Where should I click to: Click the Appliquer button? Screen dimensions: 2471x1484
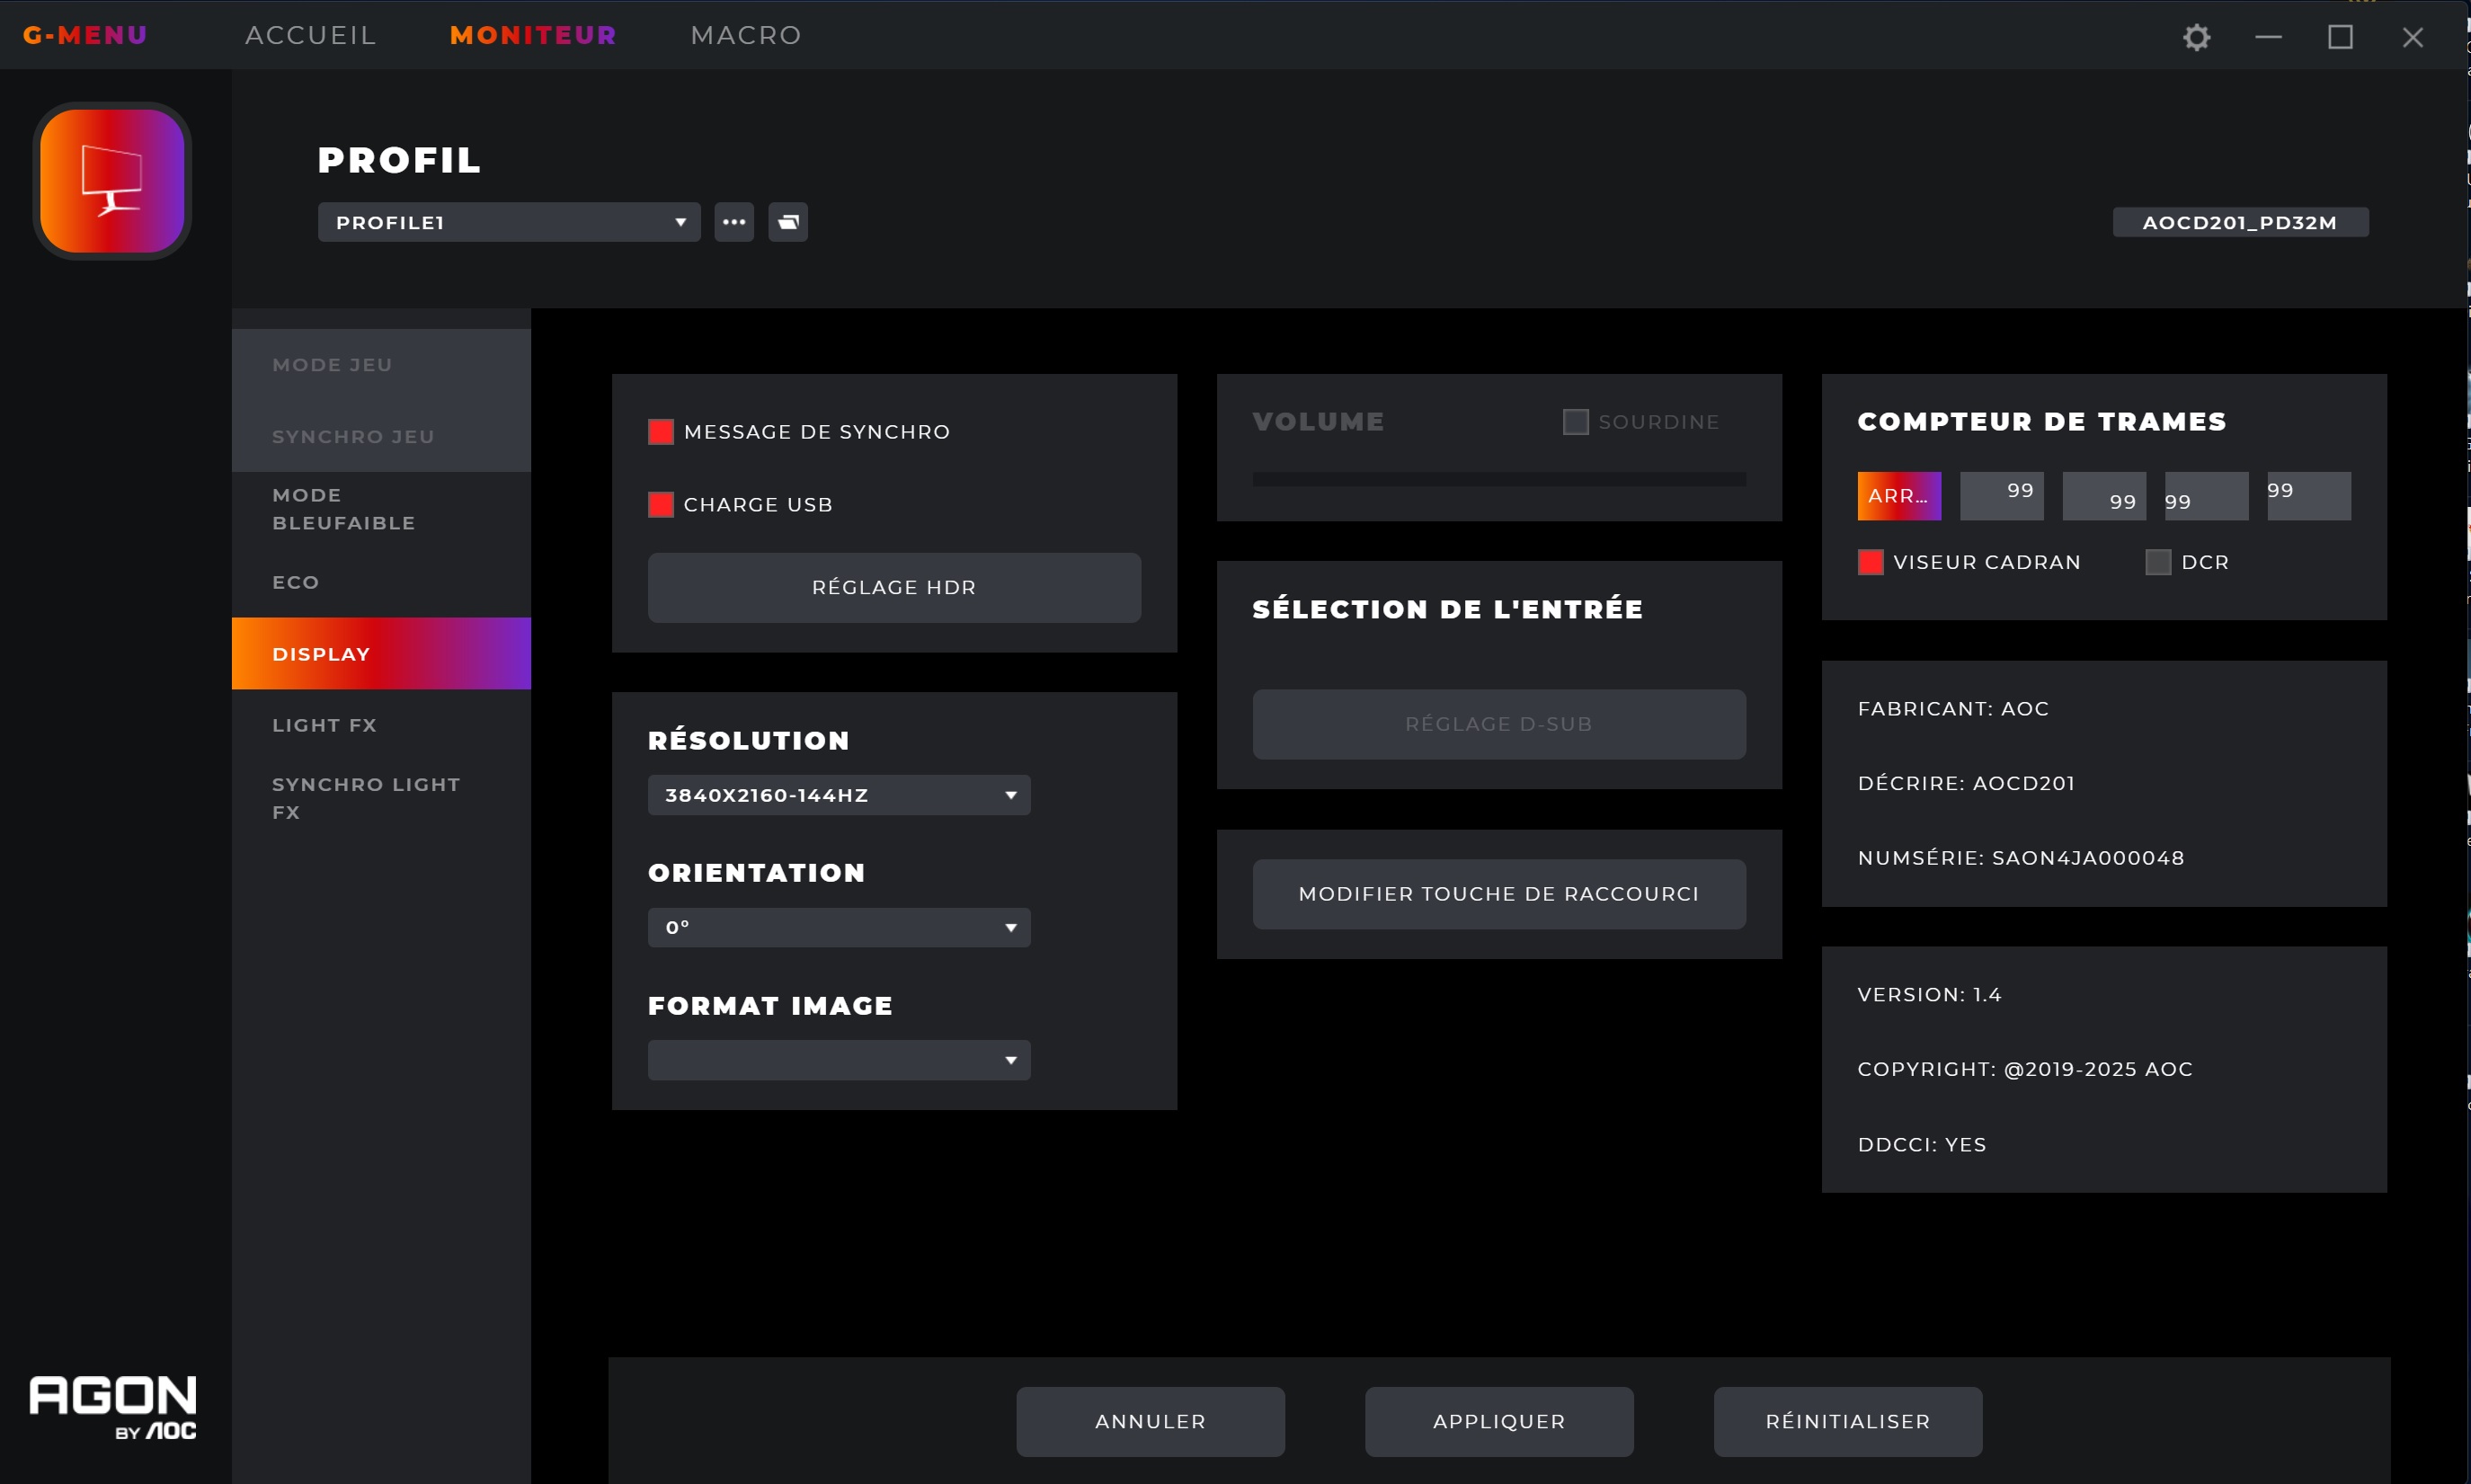1499,1421
